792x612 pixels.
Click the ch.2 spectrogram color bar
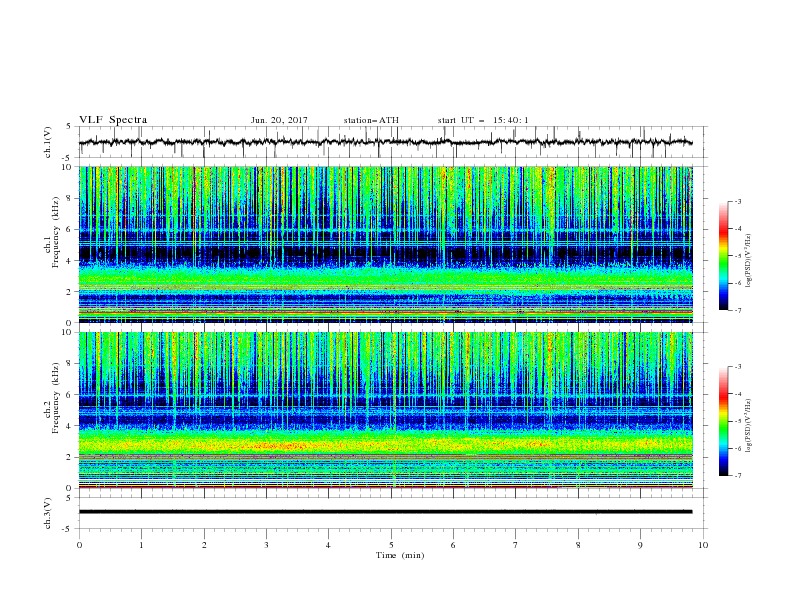tap(723, 421)
